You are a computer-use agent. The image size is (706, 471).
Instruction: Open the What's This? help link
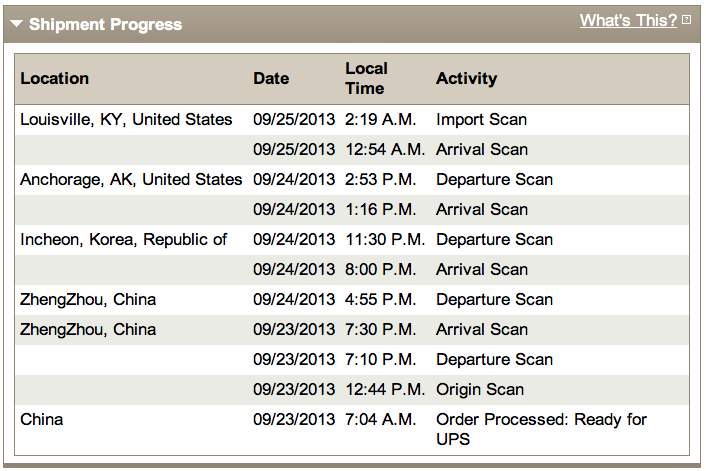[x=628, y=21]
